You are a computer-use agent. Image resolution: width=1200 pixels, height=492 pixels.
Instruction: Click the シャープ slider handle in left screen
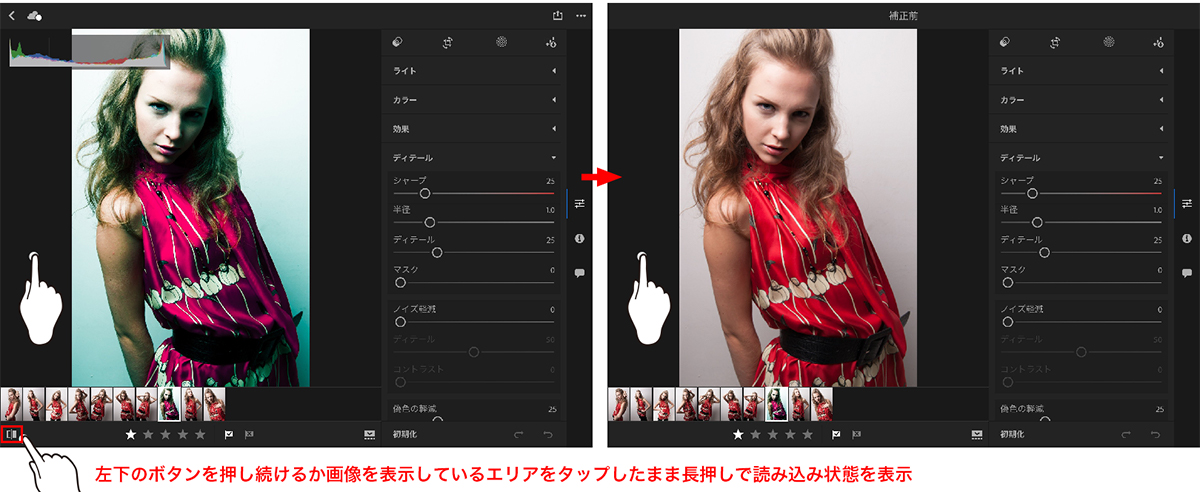coord(425,193)
